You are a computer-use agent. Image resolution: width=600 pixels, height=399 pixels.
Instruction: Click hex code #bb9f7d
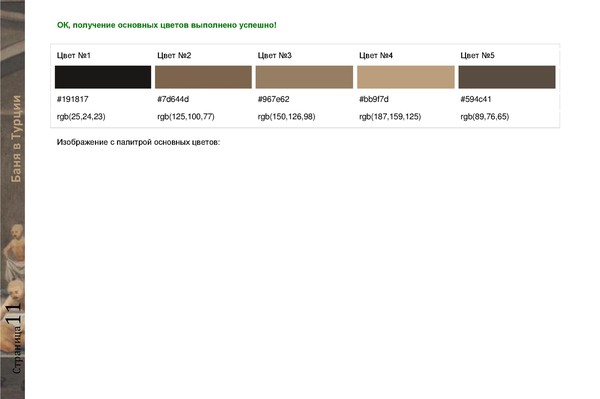tap(374, 99)
